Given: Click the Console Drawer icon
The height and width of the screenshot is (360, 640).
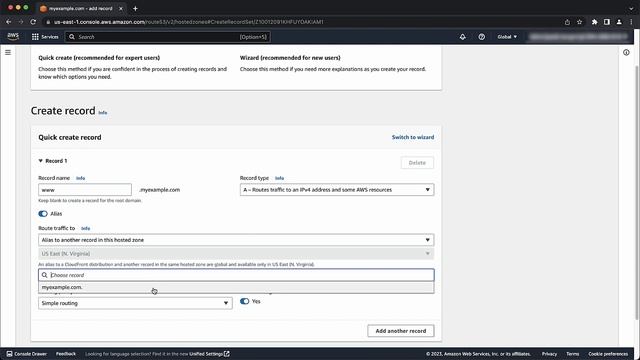Looking at the screenshot, I should [9, 354].
